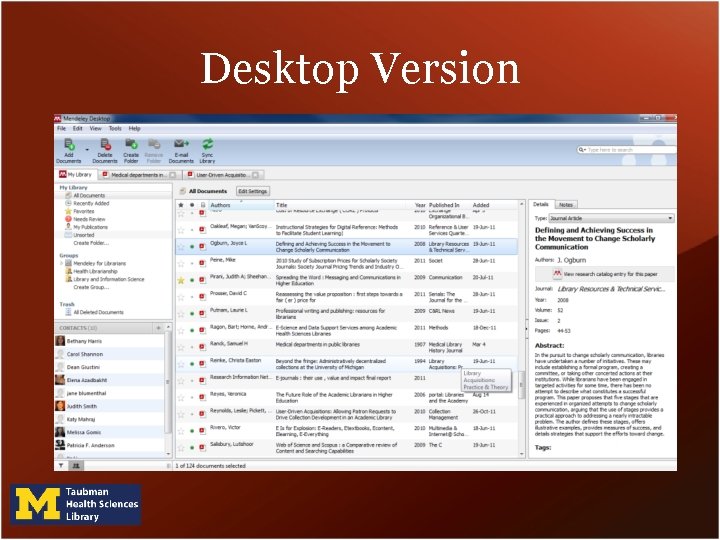Switch to the Notes tab
This screenshot has width=720, height=540.
coord(566,205)
